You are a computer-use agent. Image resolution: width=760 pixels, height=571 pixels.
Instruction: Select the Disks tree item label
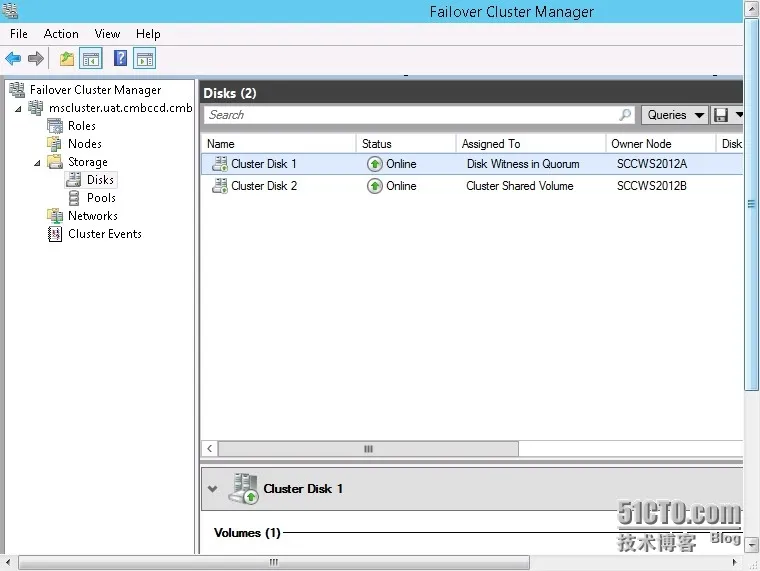[100, 180]
